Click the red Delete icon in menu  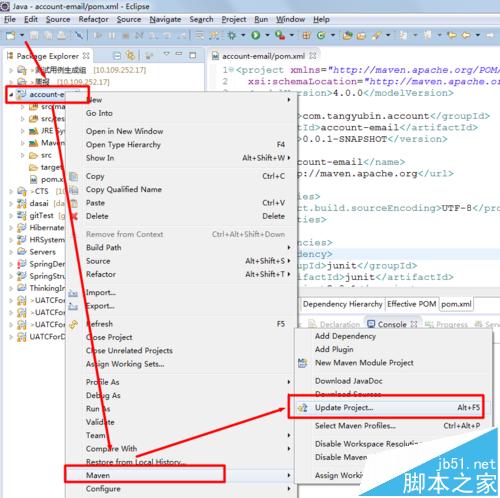point(74,216)
